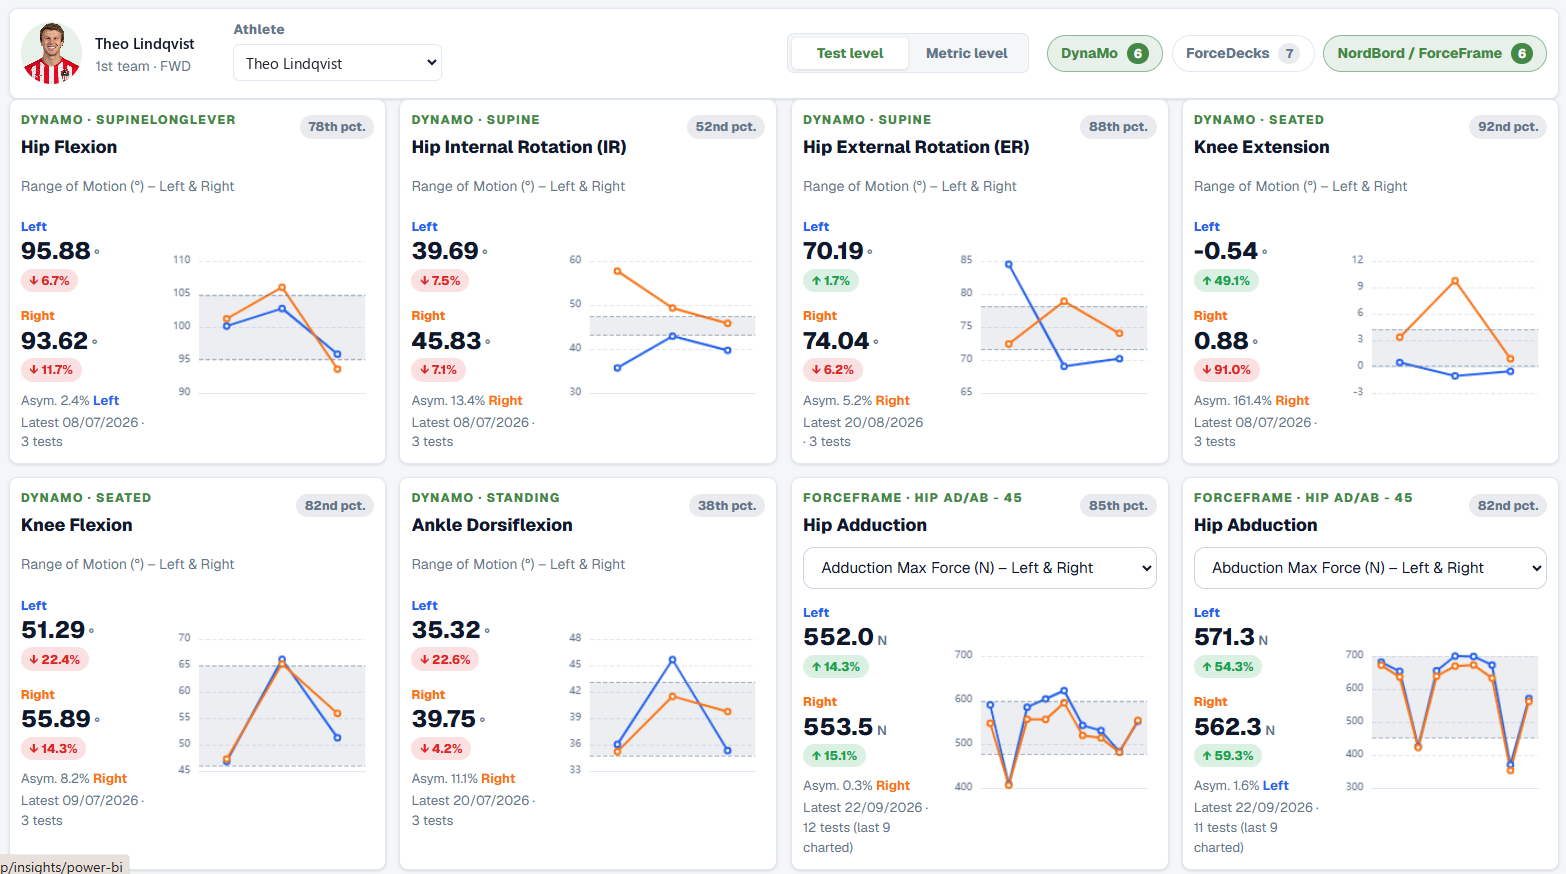Click the 553.5 N right value in Hip Adduction

[x=845, y=727]
